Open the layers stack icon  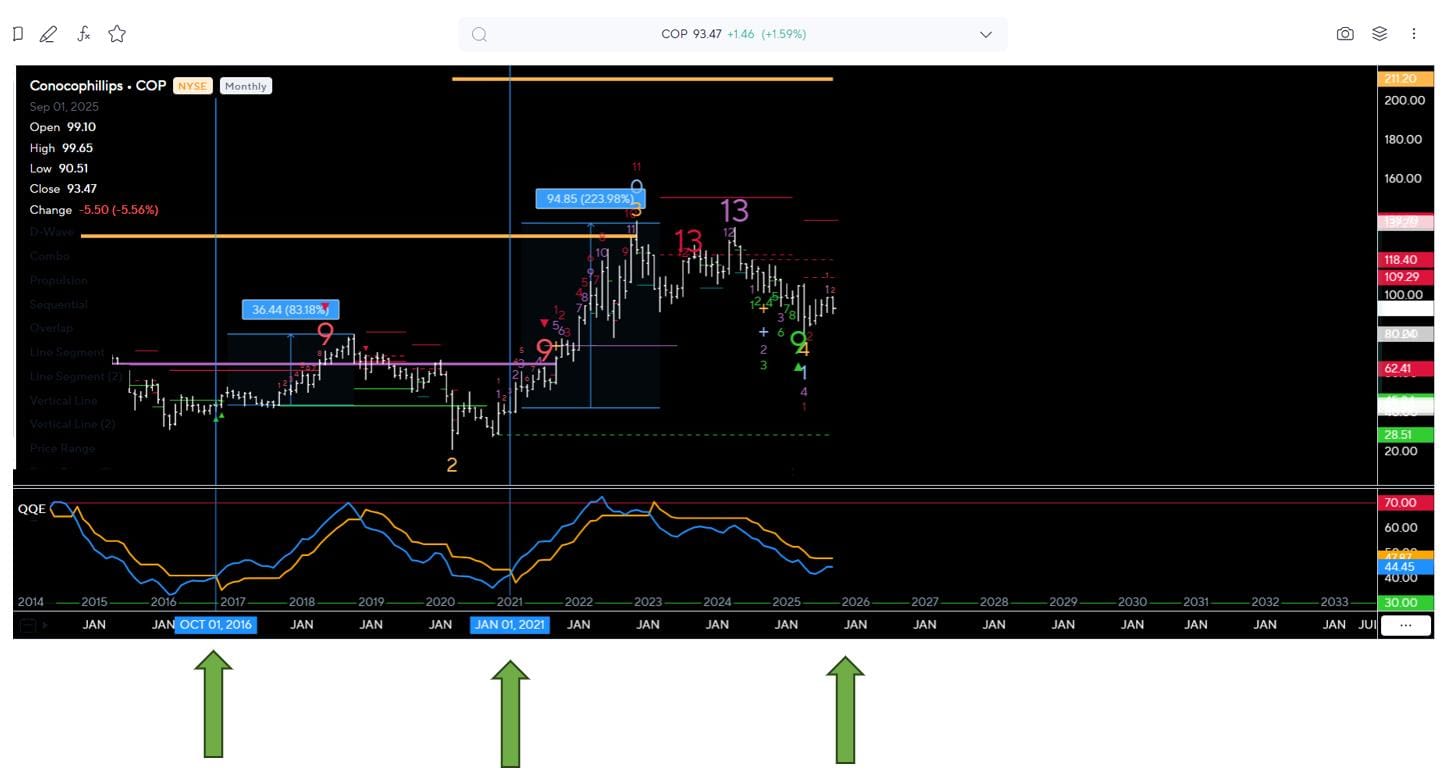tap(1380, 34)
